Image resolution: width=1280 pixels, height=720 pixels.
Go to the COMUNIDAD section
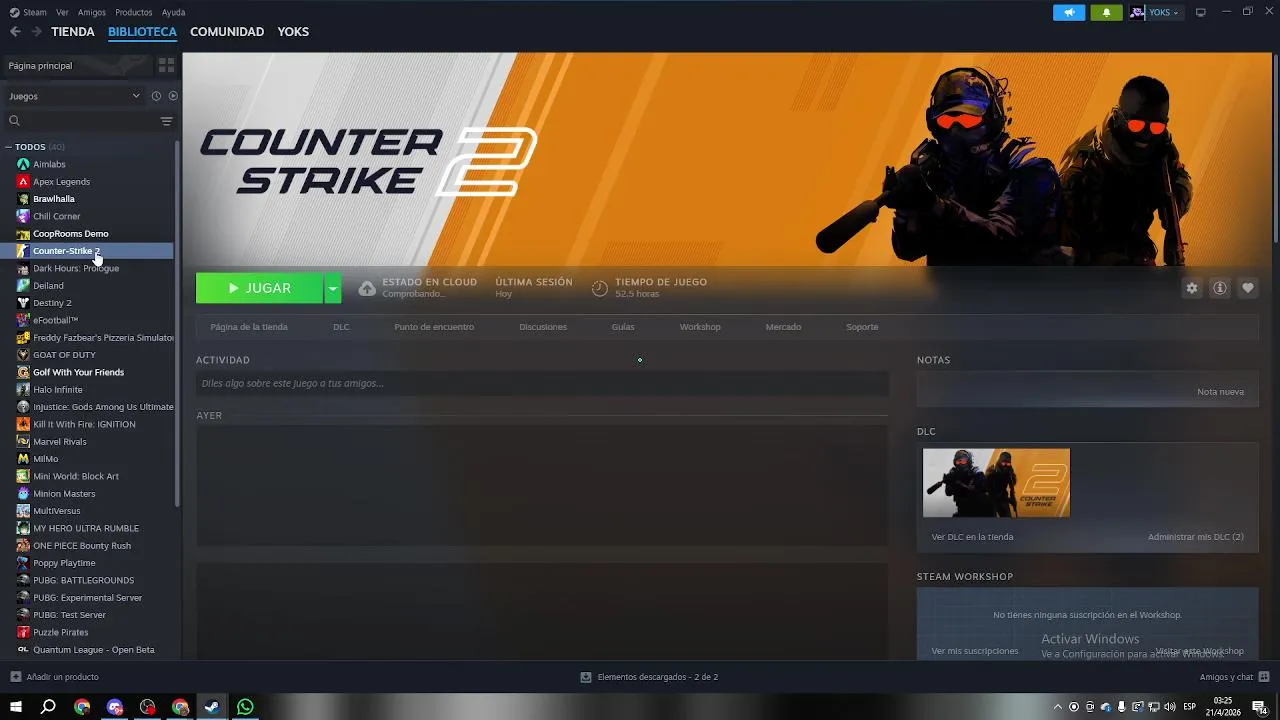[x=227, y=32]
